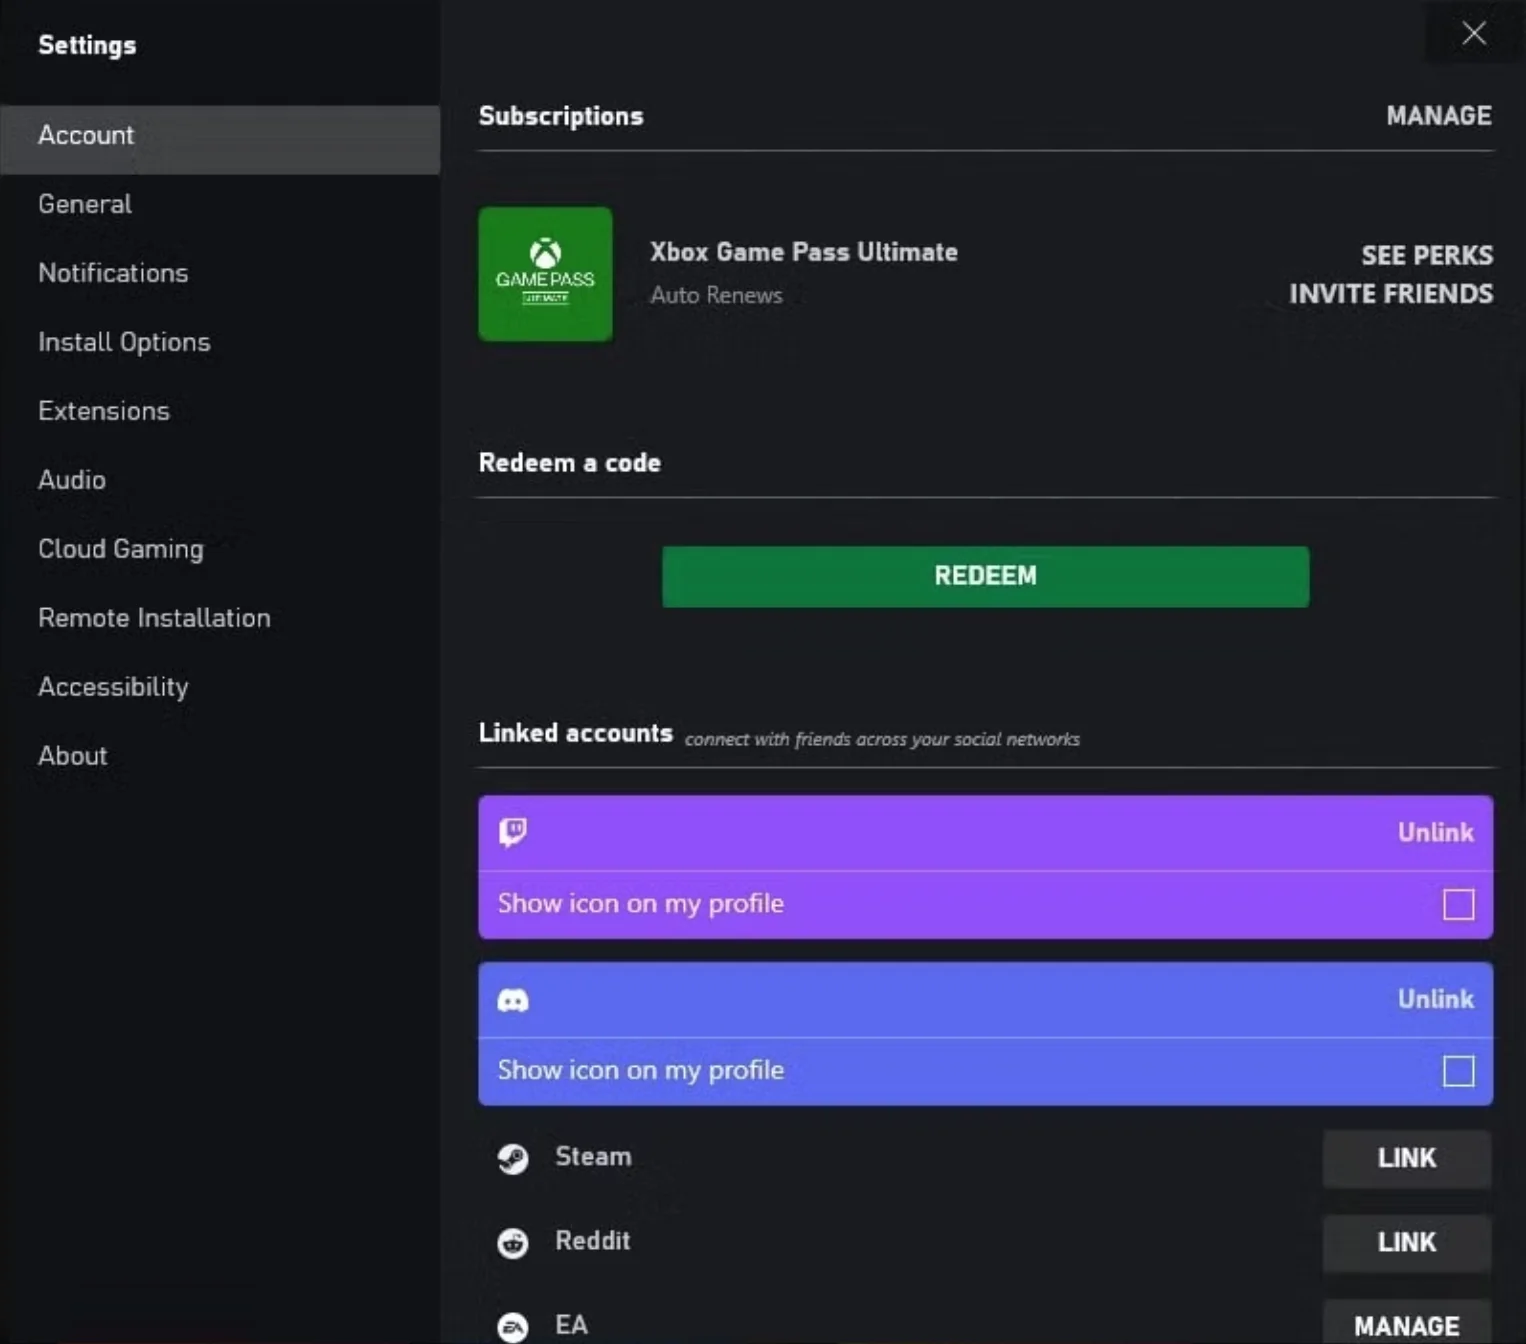Click the Auto Renews status text
Screen dimensions: 1526x1344
[x=716, y=295]
